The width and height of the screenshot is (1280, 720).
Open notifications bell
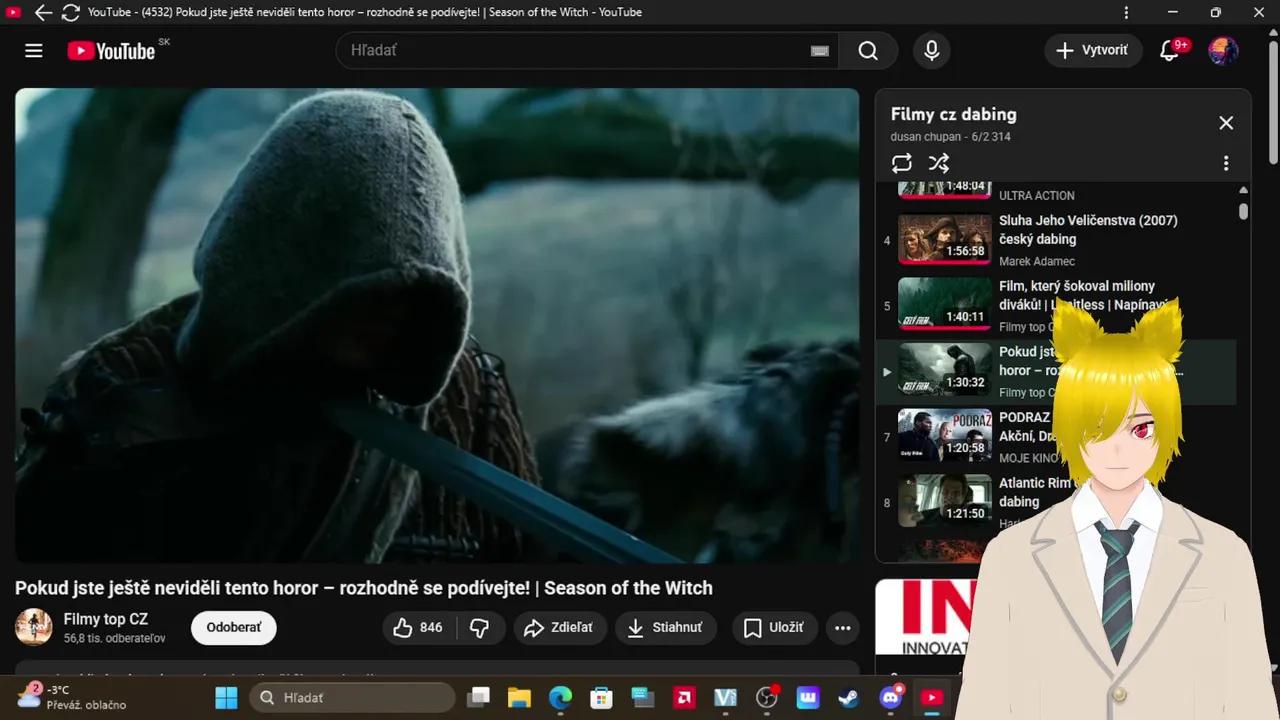coord(1170,51)
